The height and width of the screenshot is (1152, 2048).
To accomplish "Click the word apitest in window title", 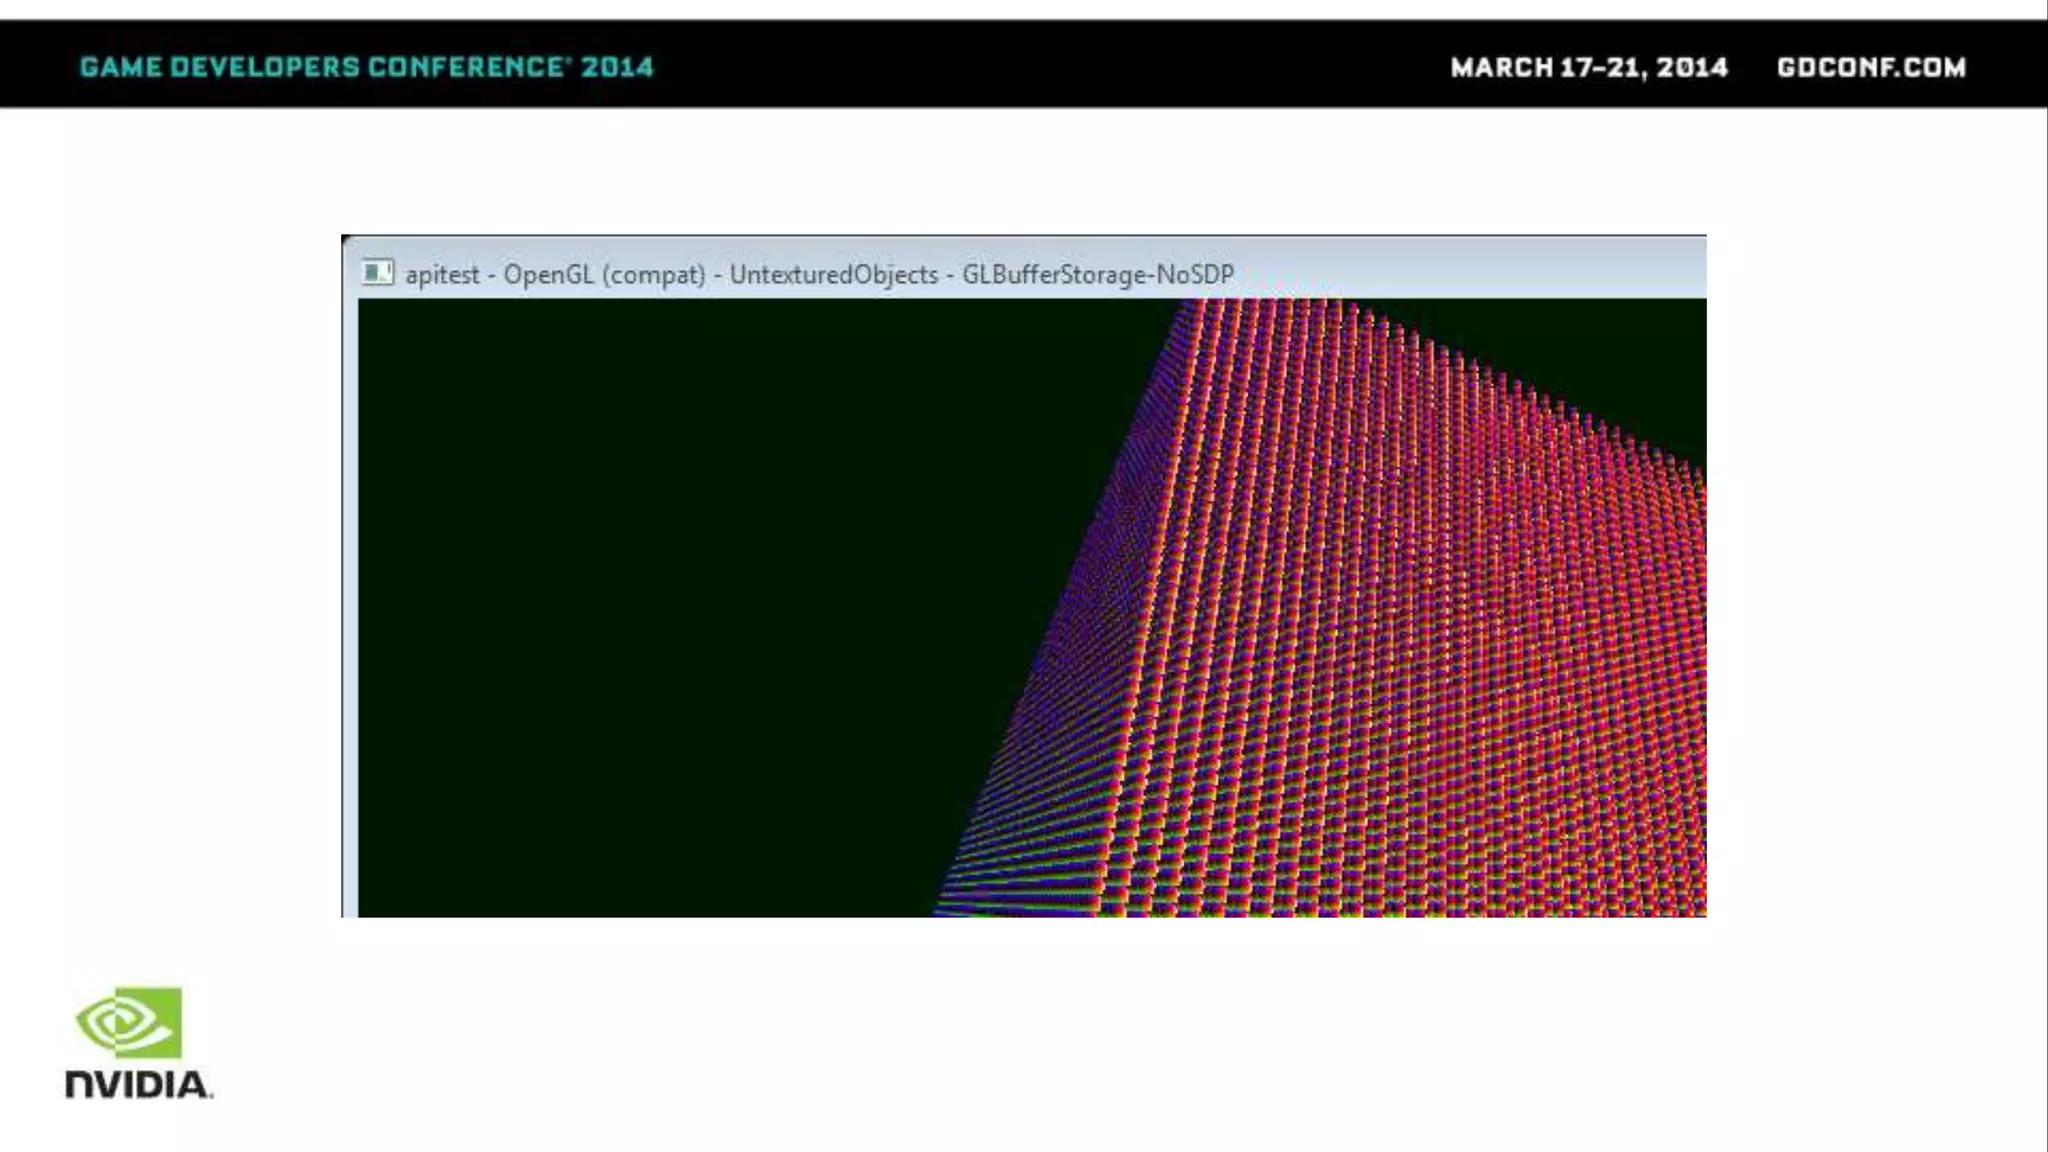I will [x=442, y=274].
